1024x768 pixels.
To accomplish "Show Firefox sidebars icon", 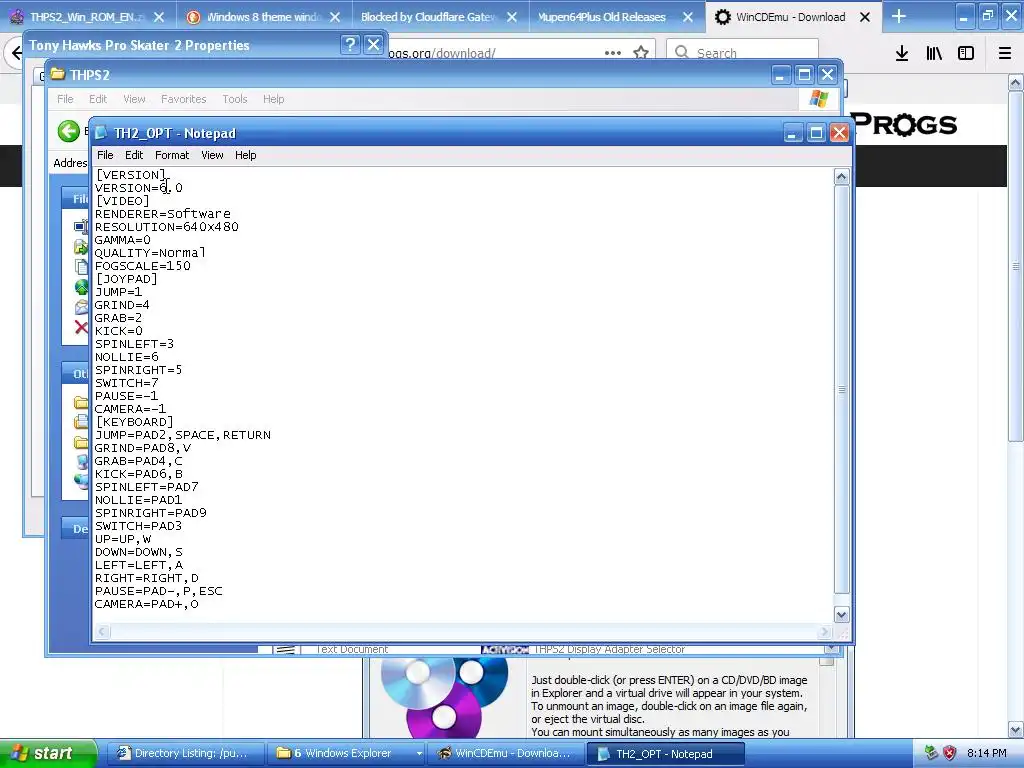I will [966, 53].
